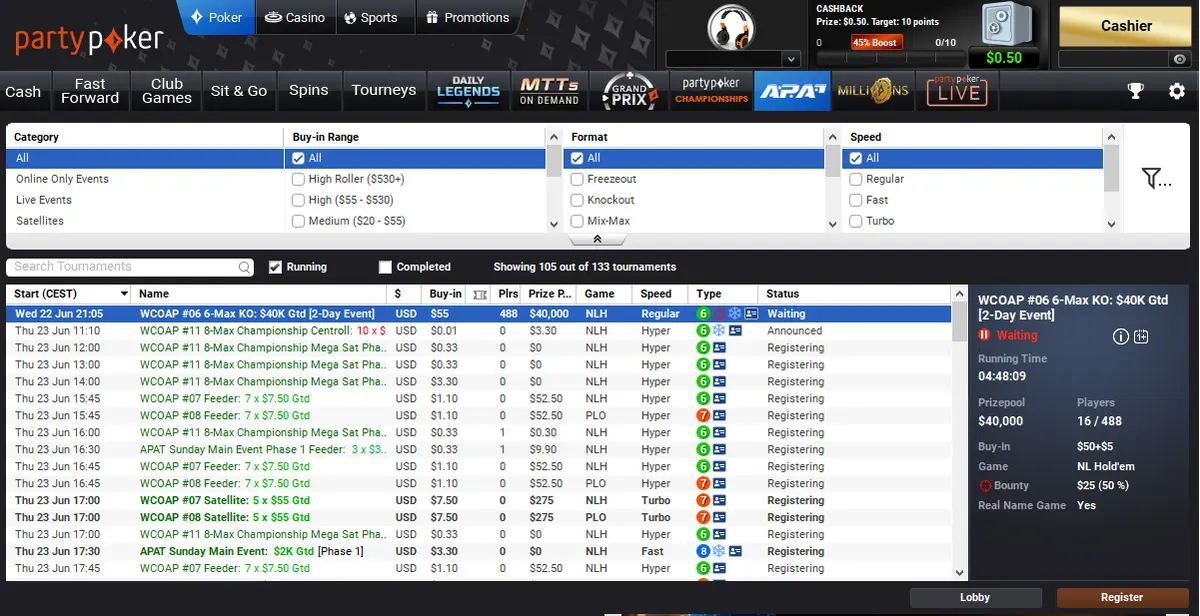
Task: Switch to the Casino tab
Action: point(296,17)
